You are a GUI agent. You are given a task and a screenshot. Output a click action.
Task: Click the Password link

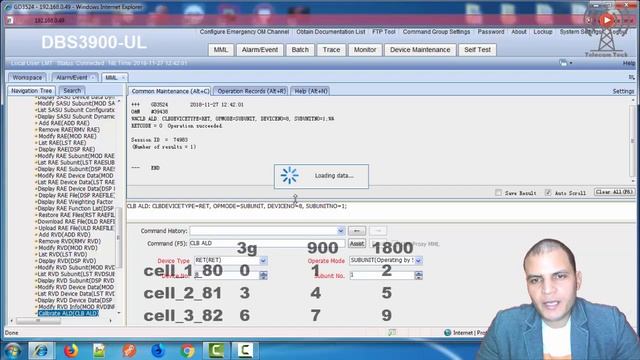tap(491, 32)
